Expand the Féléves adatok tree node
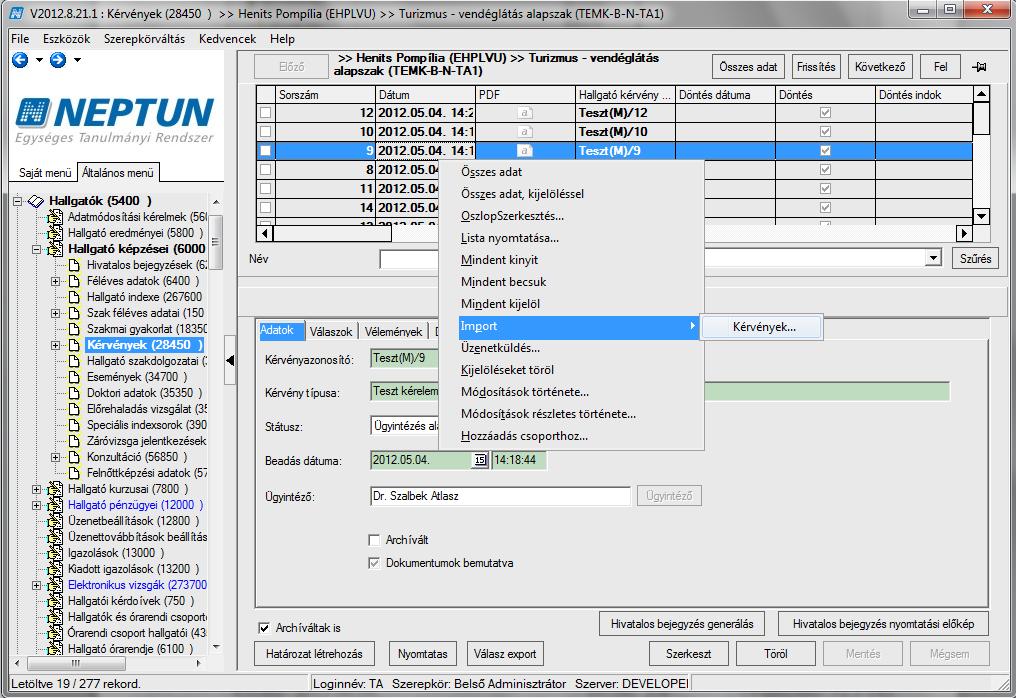The height and width of the screenshot is (698, 1016). [x=56, y=281]
